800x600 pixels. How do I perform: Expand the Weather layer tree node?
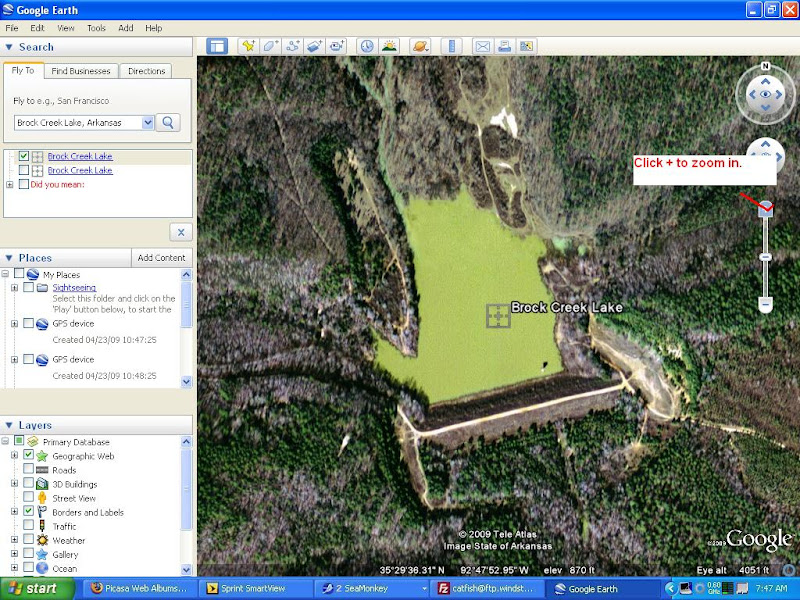click(x=14, y=540)
